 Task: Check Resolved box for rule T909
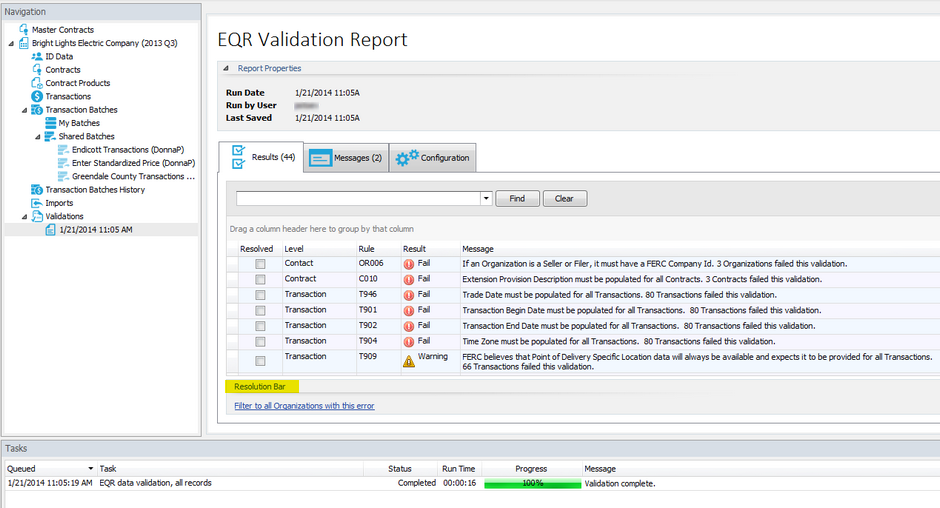click(x=260, y=361)
